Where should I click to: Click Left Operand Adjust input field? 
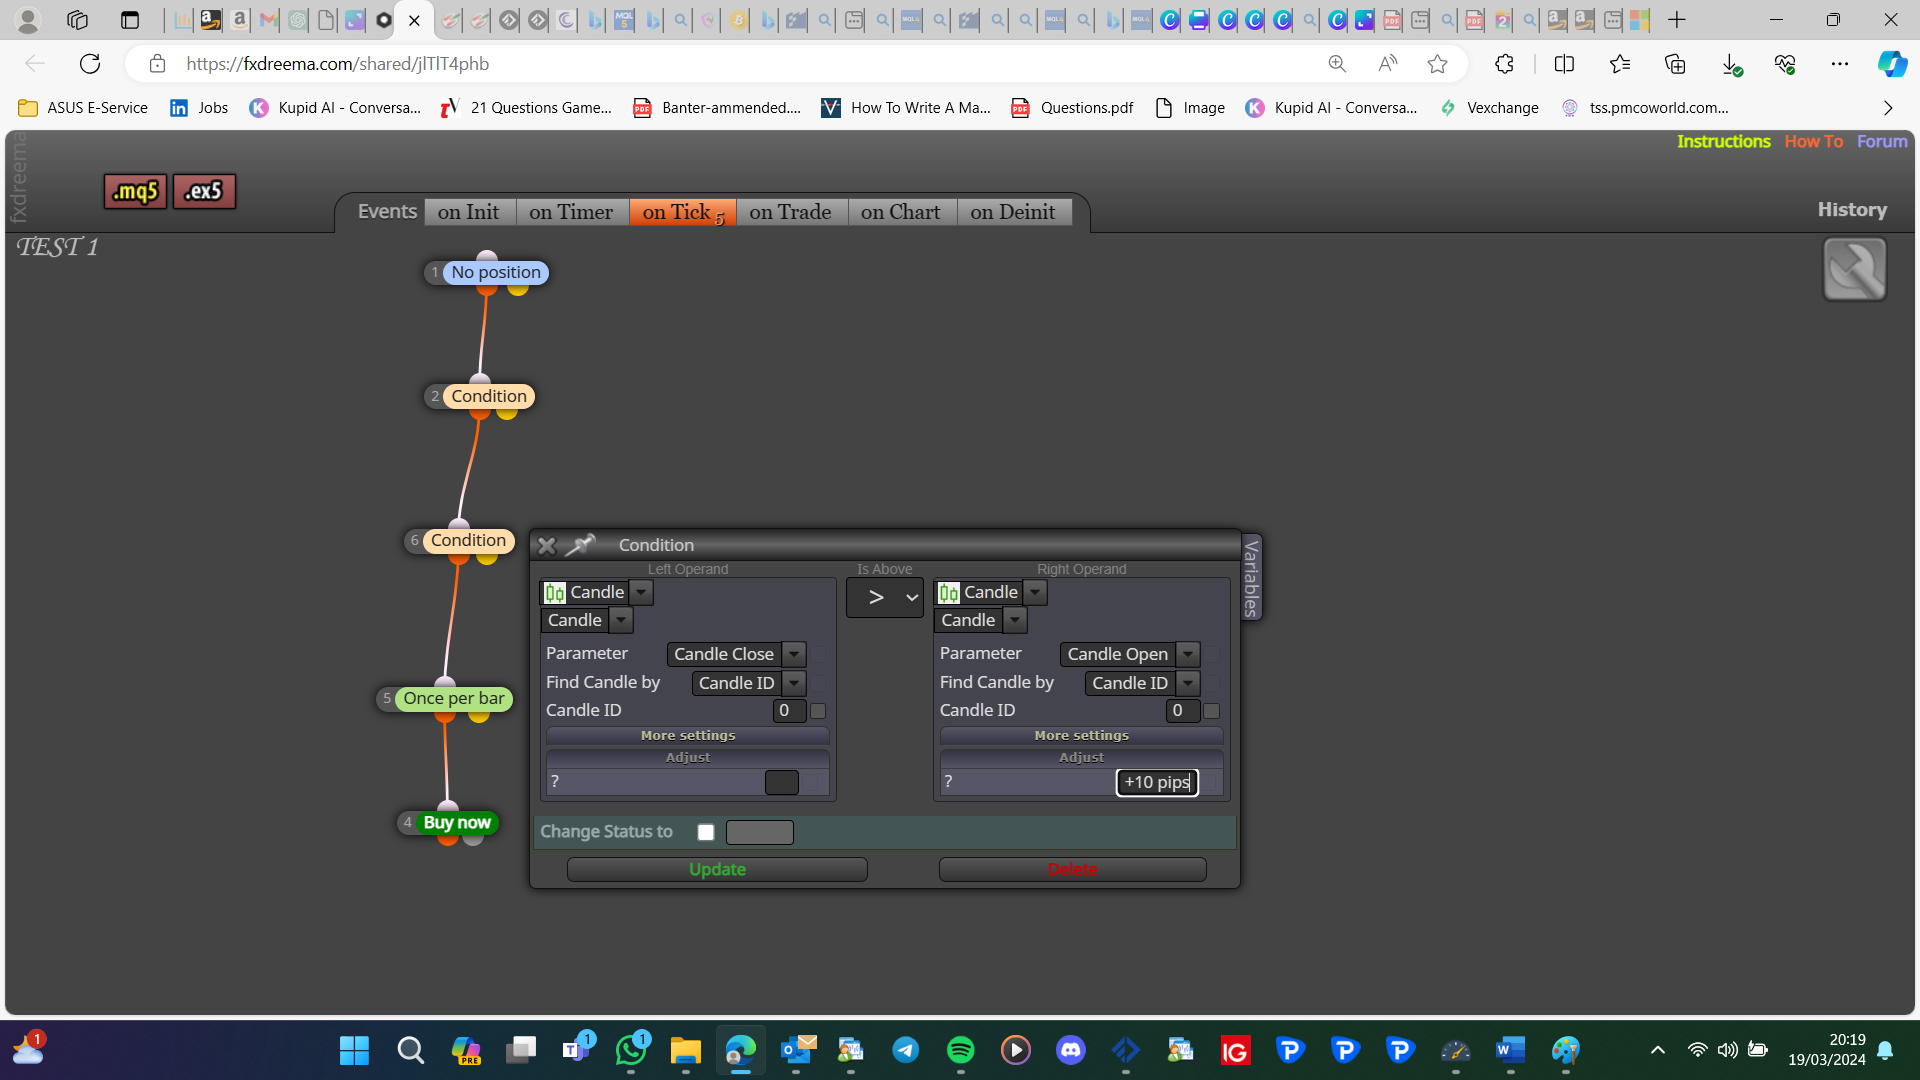(x=782, y=782)
